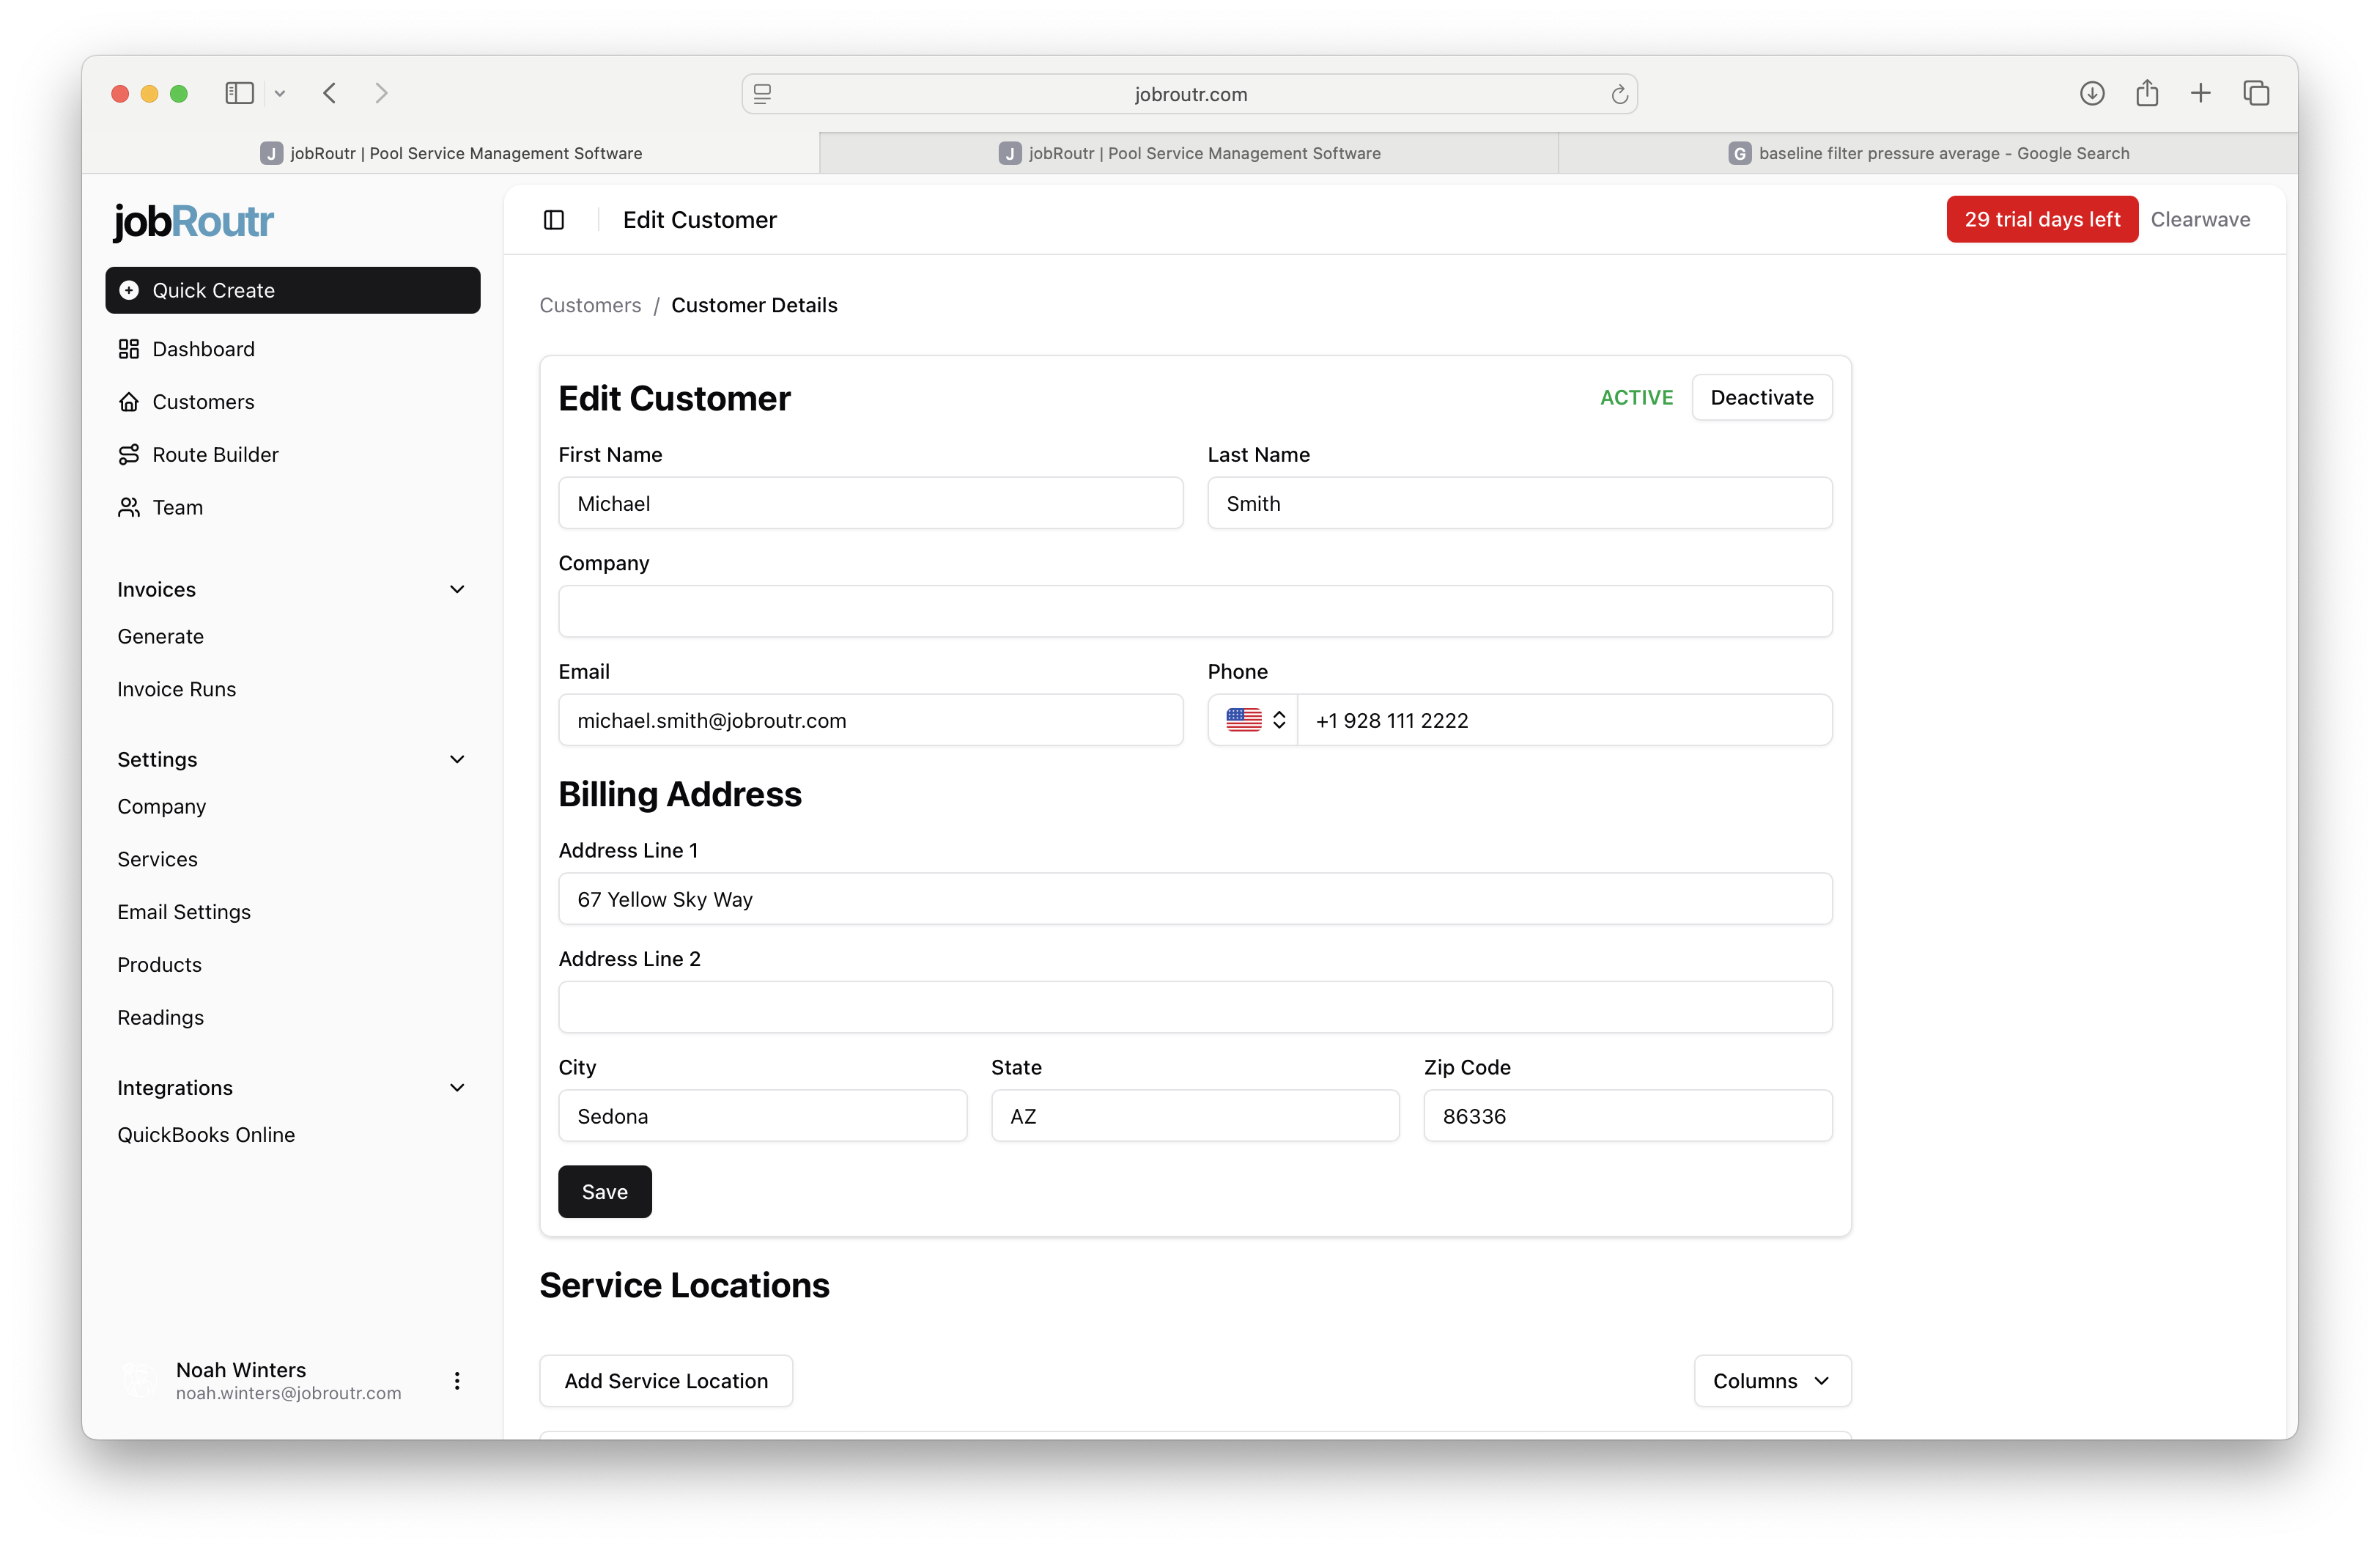Open a new tab with the plus icon
This screenshot has height=1548, width=2380.
(x=2201, y=92)
